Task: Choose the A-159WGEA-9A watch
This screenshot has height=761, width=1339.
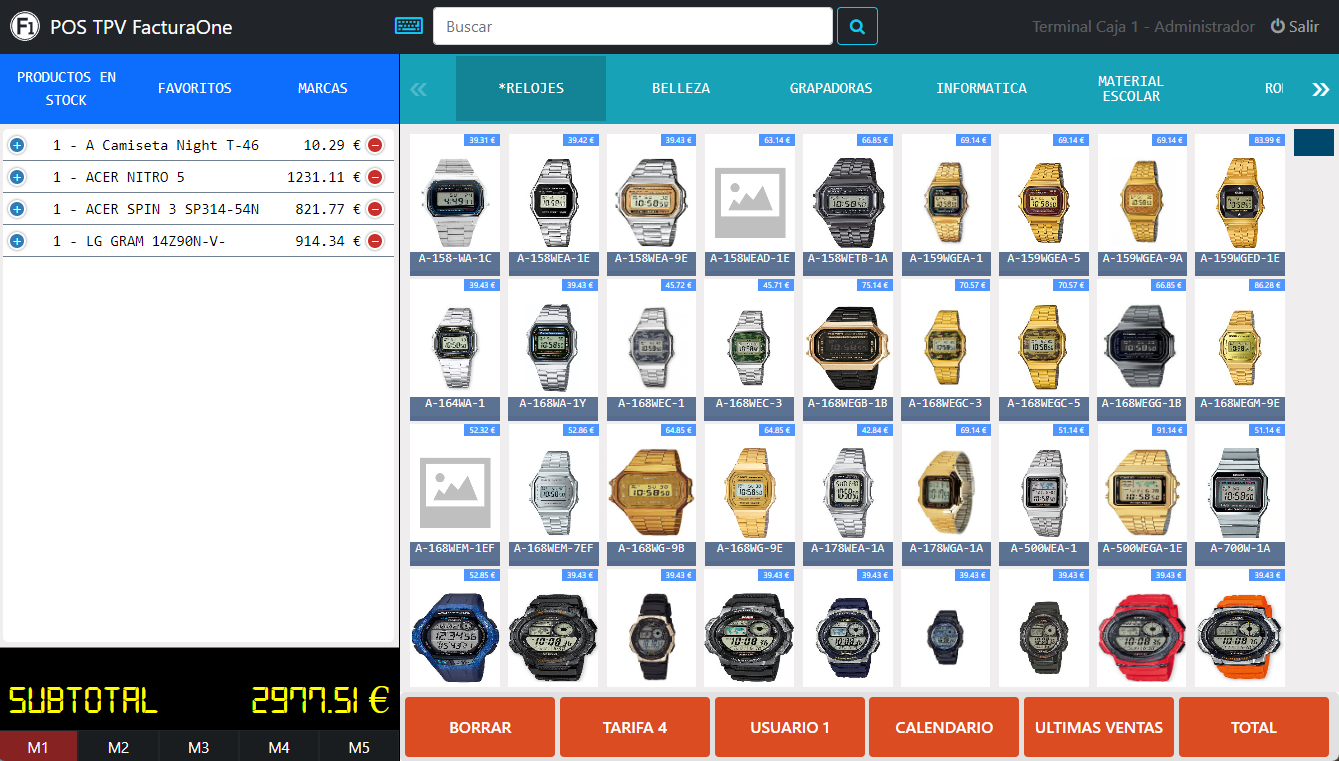Action: click(x=1142, y=205)
